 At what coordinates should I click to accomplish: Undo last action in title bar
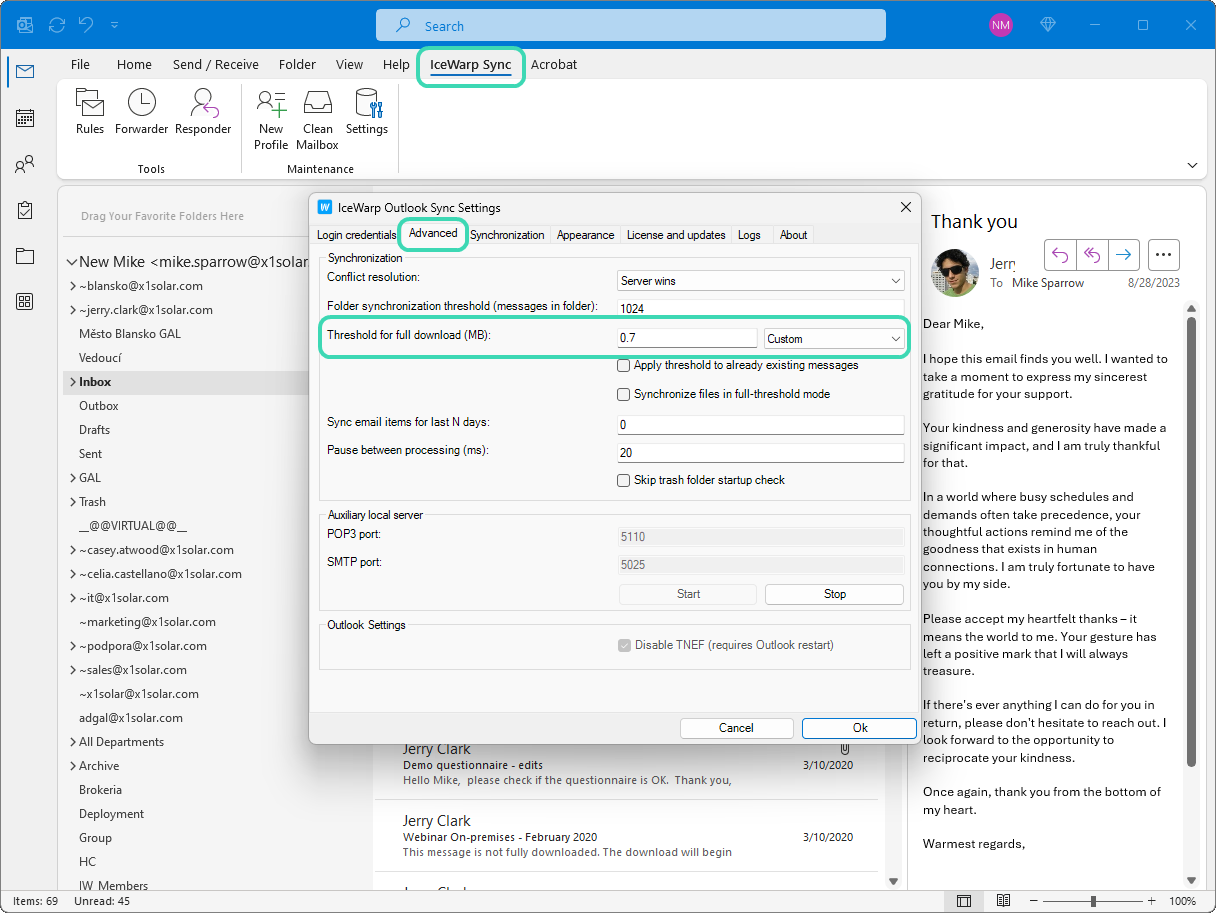(x=87, y=25)
